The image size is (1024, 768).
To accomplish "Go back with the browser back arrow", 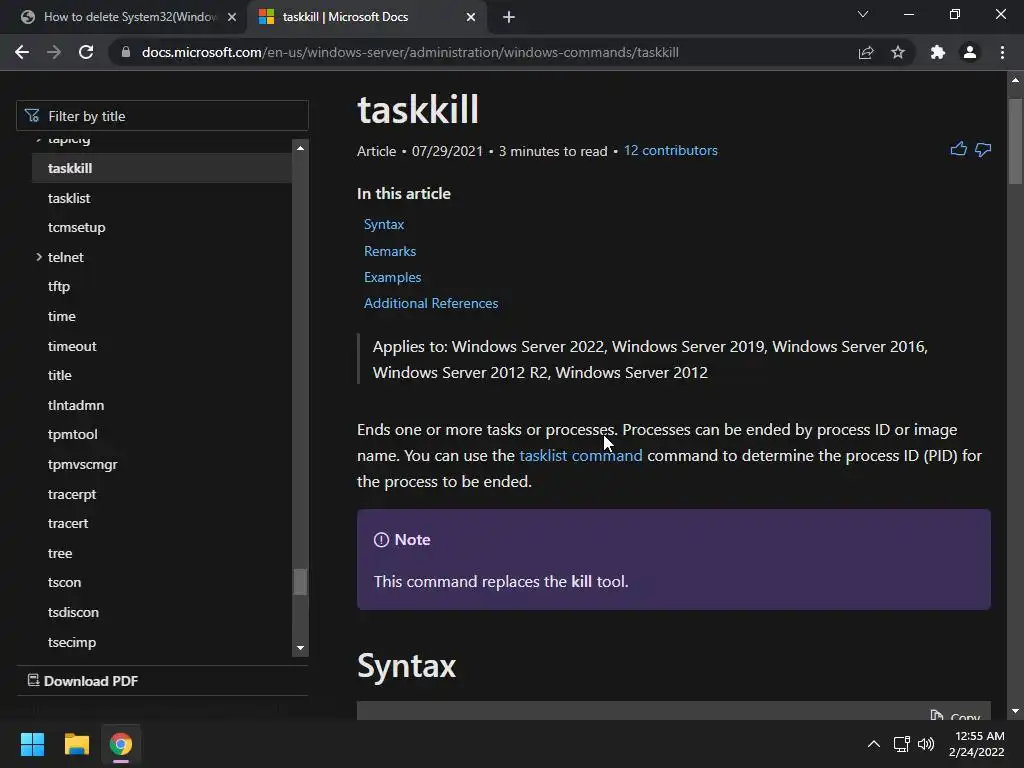I will click(22, 52).
